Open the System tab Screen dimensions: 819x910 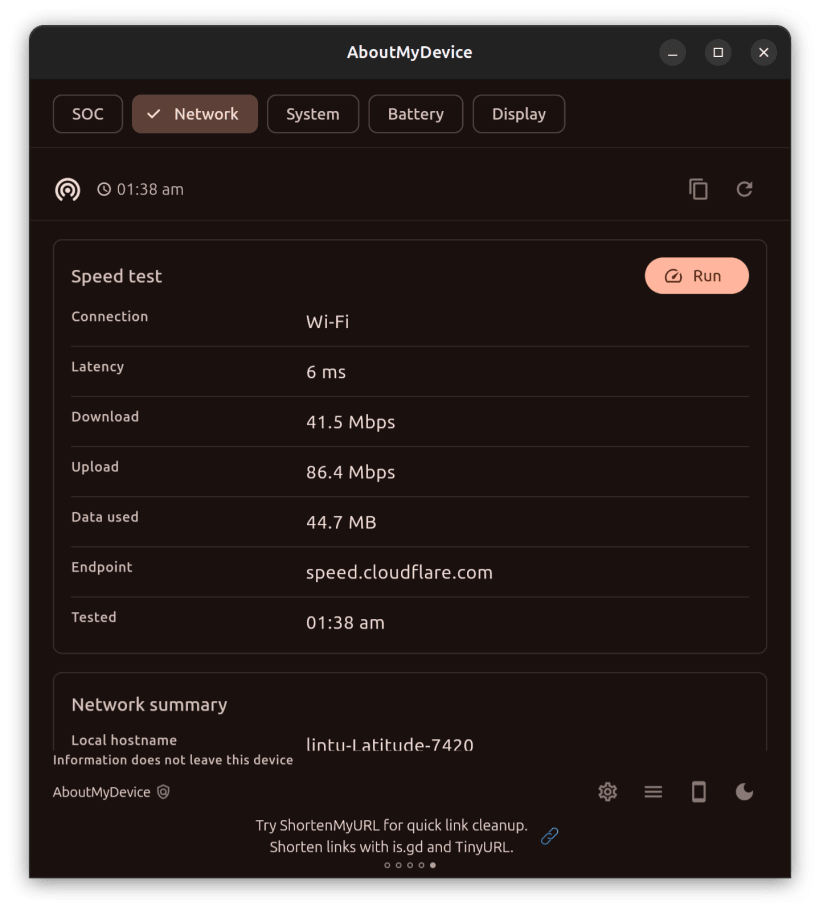coord(313,114)
